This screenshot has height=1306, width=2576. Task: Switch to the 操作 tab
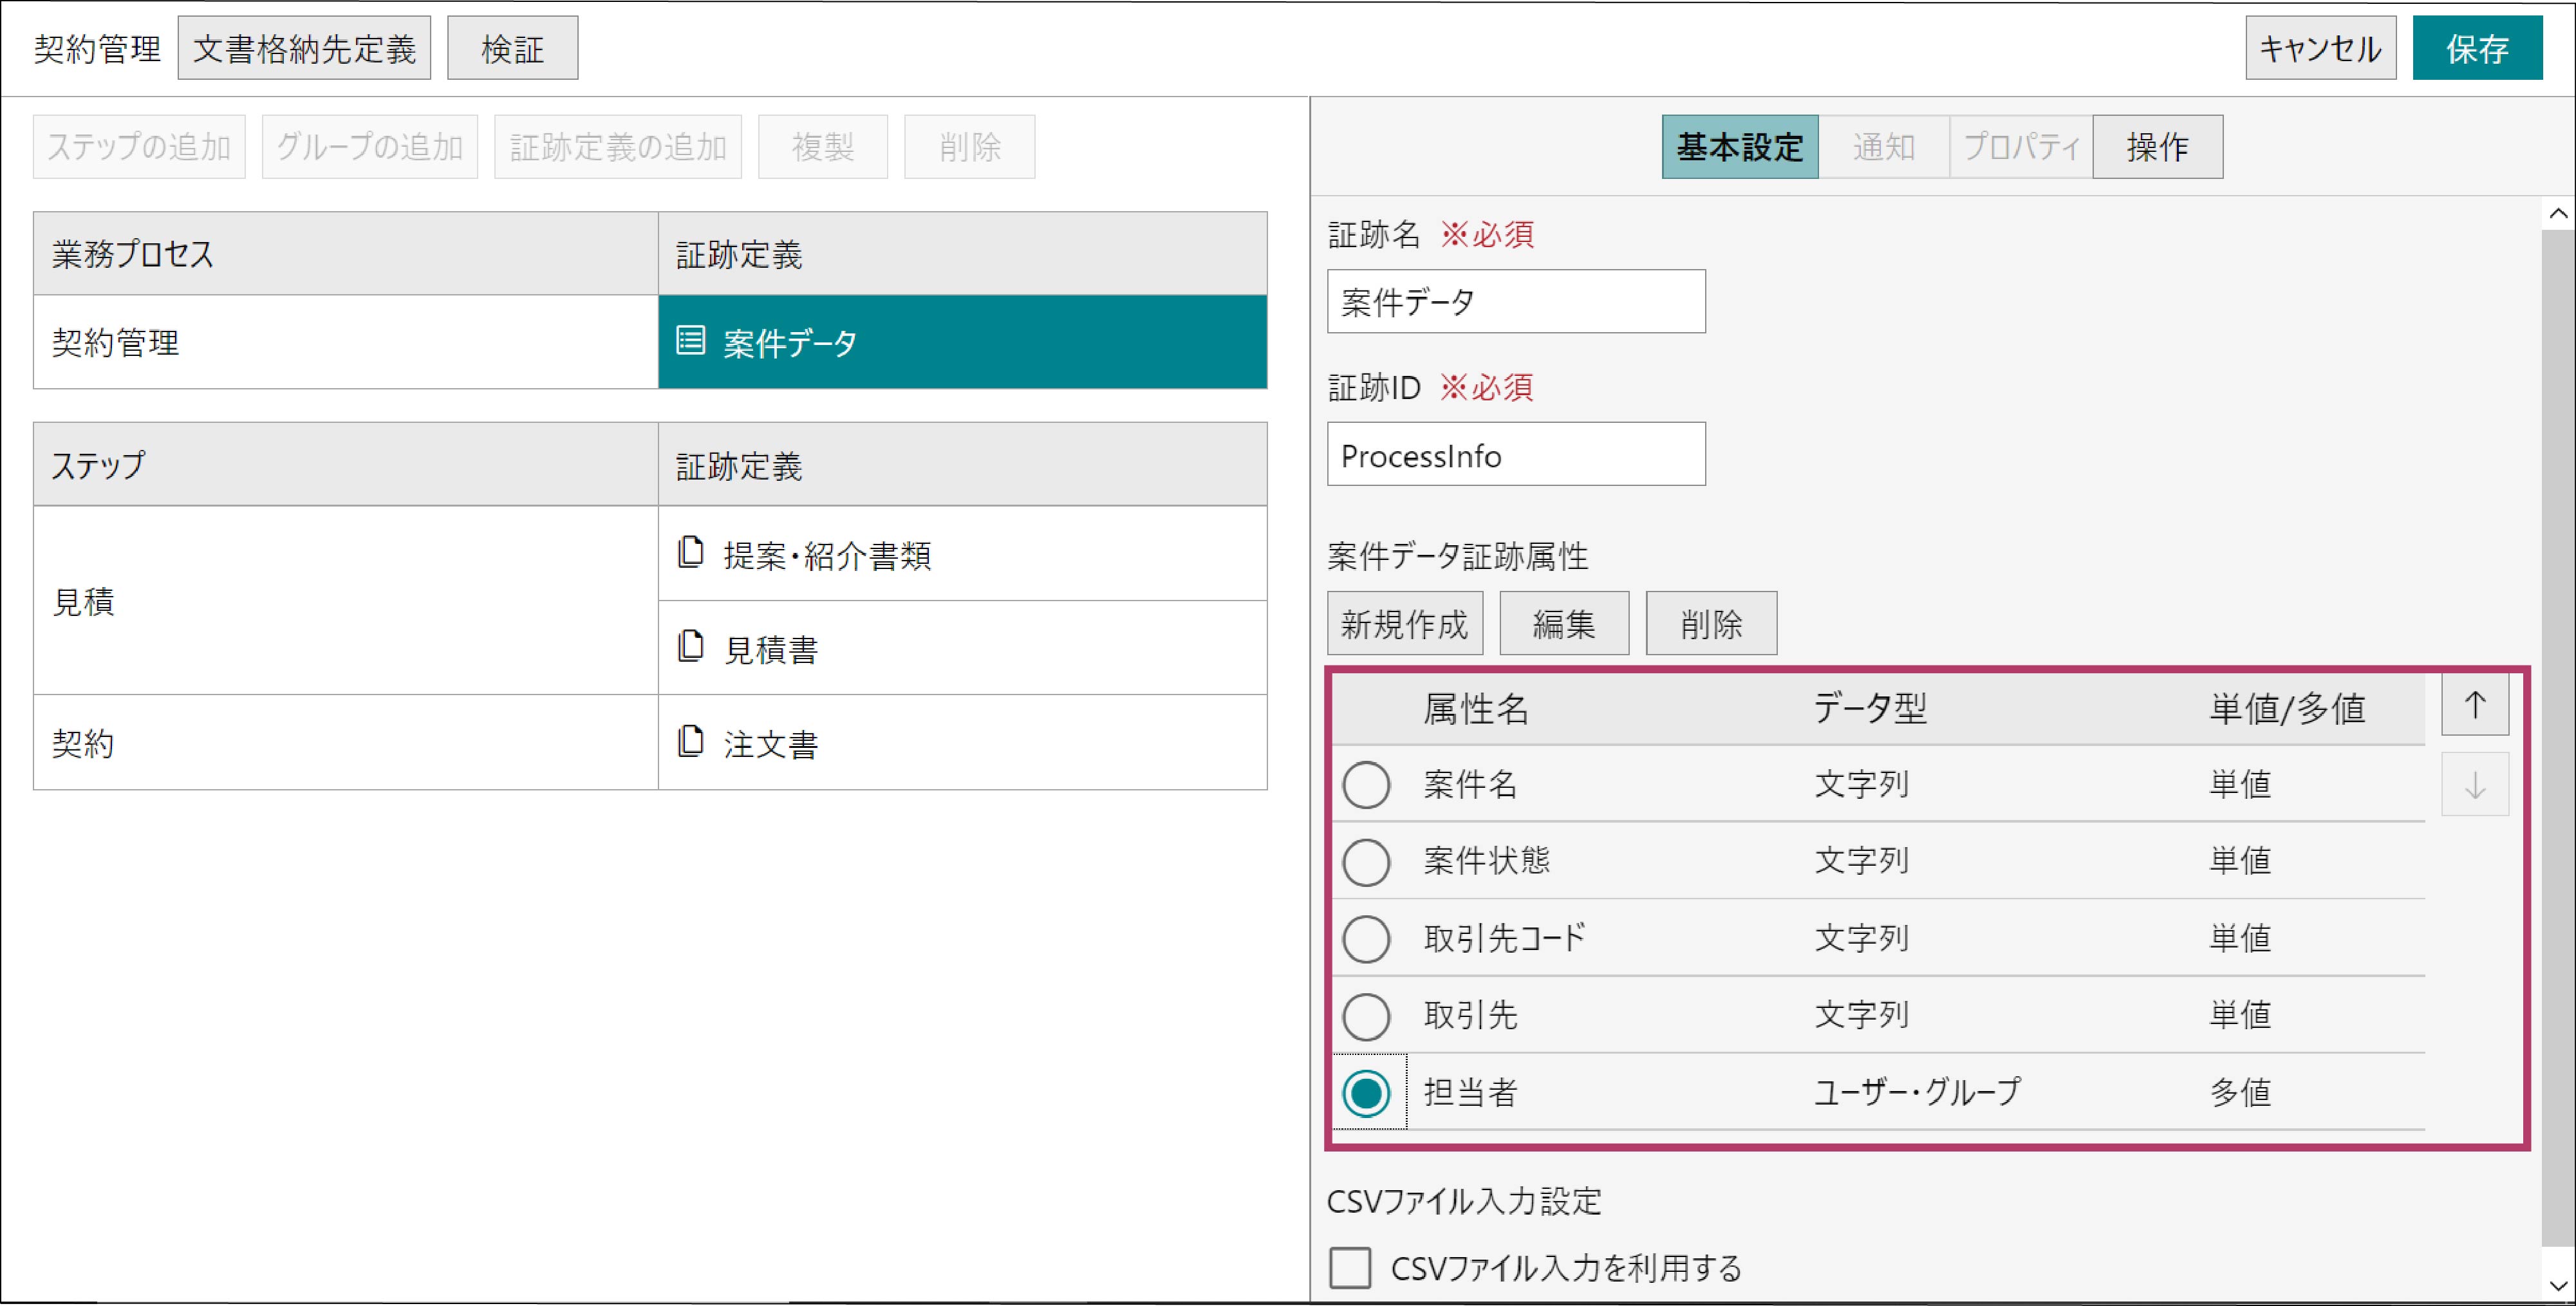click(2157, 147)
